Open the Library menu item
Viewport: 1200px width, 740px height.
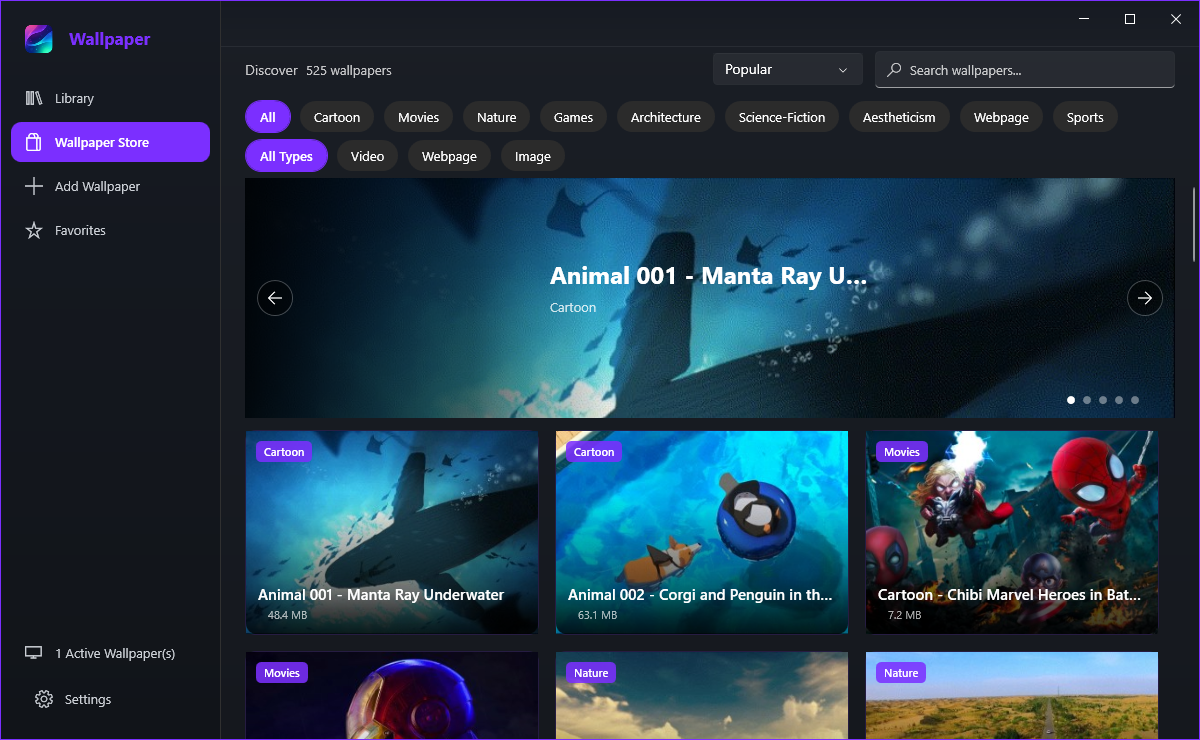tap(110, 98)
